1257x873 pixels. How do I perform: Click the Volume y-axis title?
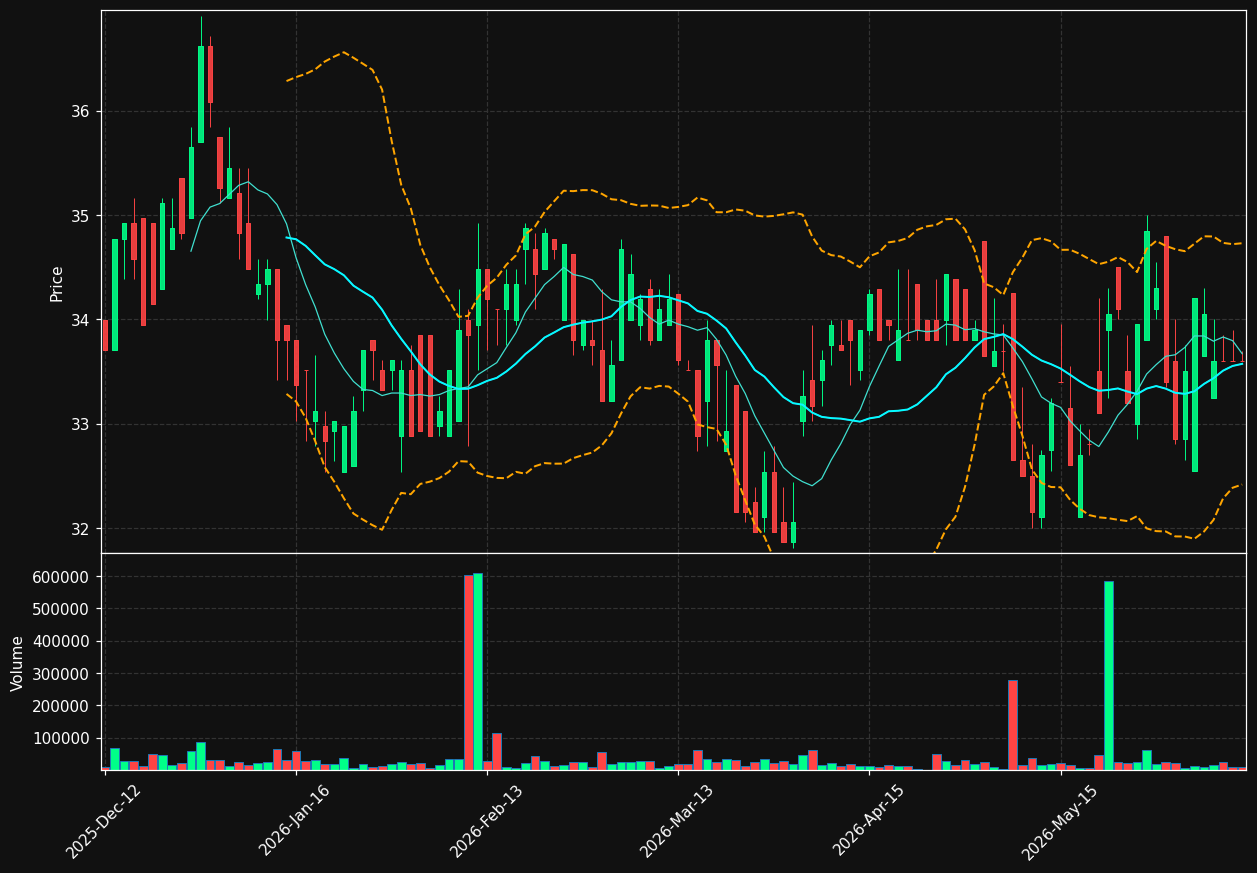[18, 663]
